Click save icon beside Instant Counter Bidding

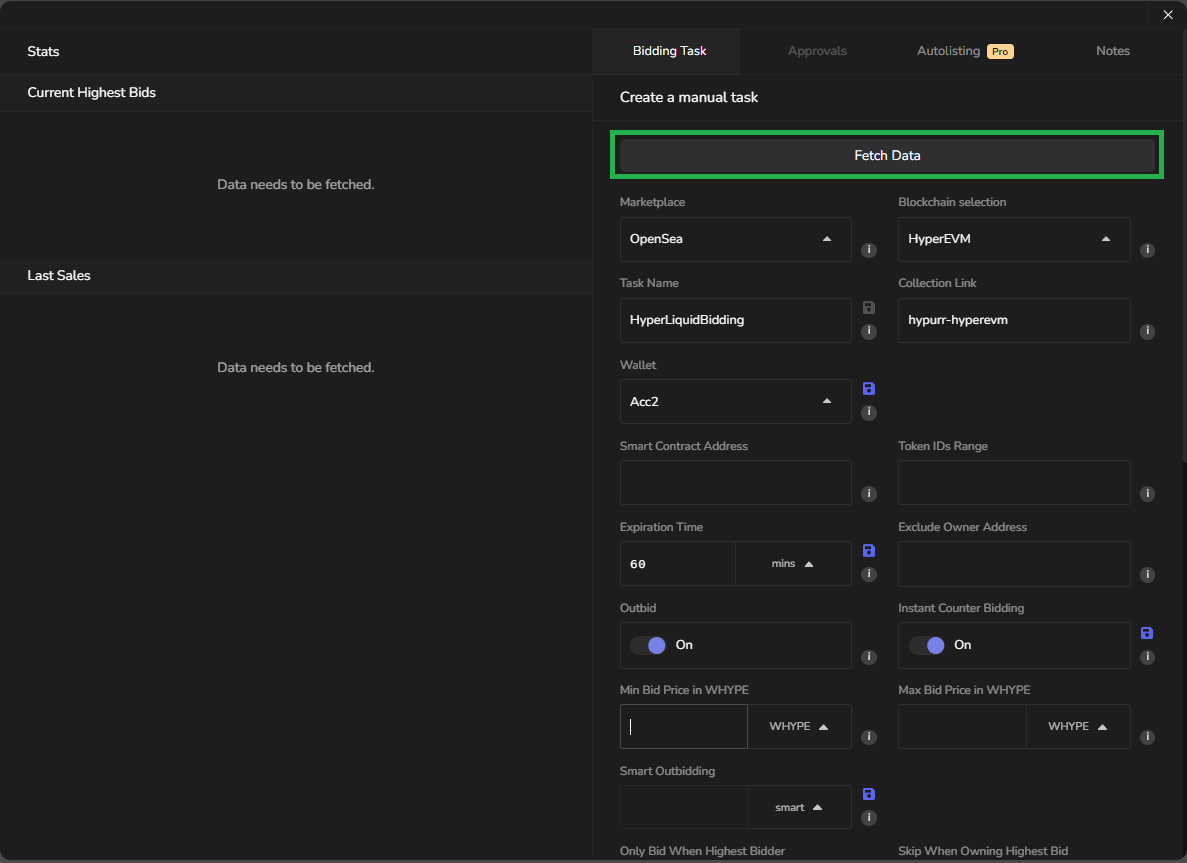tap(1147, 632)
